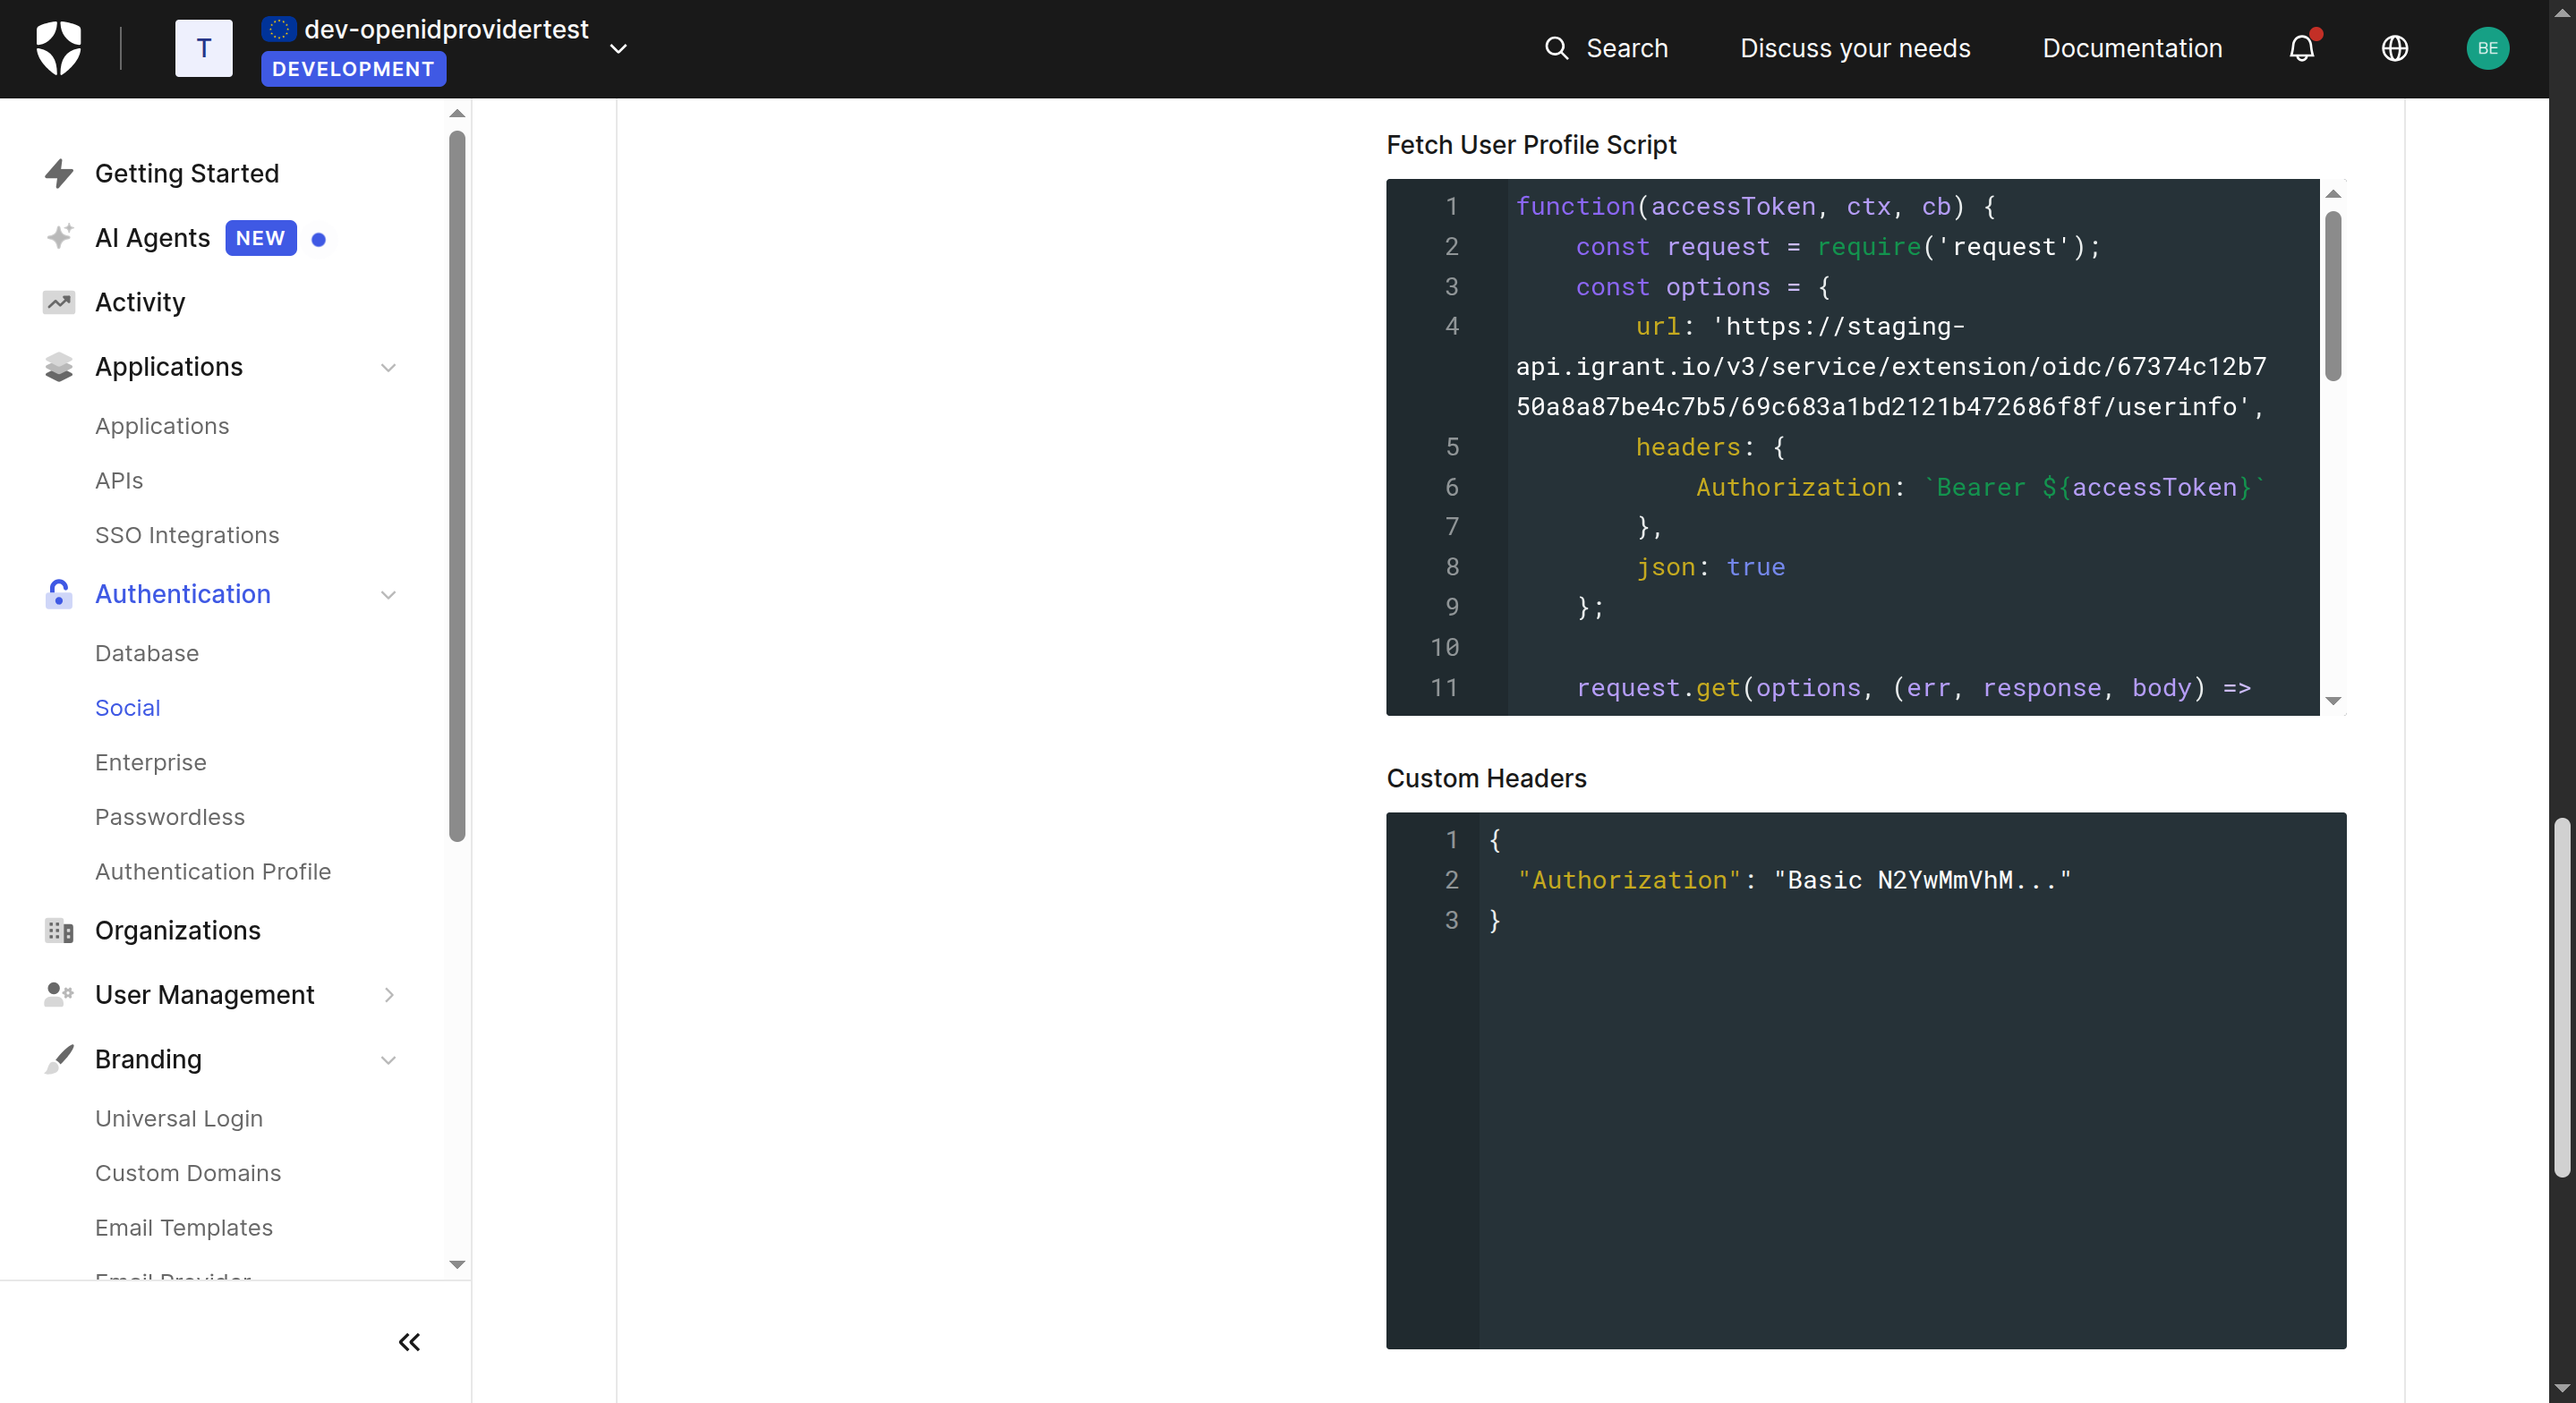Viewport: 2576px width, 1403px height.
Task: Open the Documentation link
Action: 2131,48
